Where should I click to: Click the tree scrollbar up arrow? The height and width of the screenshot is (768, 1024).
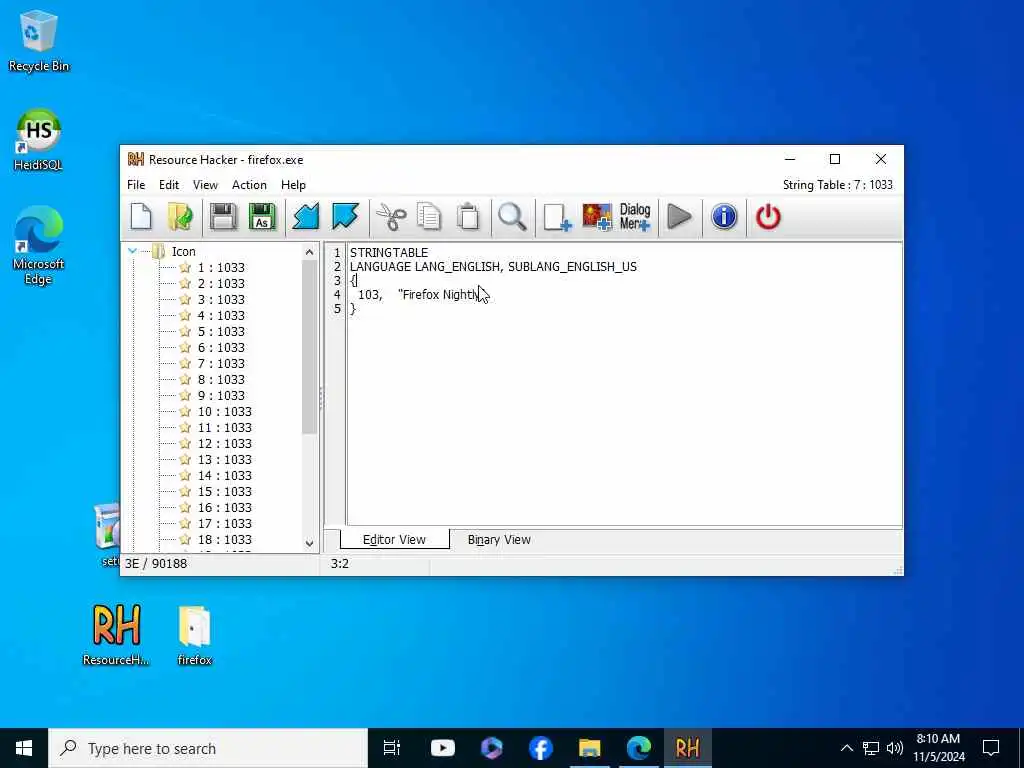310,252
